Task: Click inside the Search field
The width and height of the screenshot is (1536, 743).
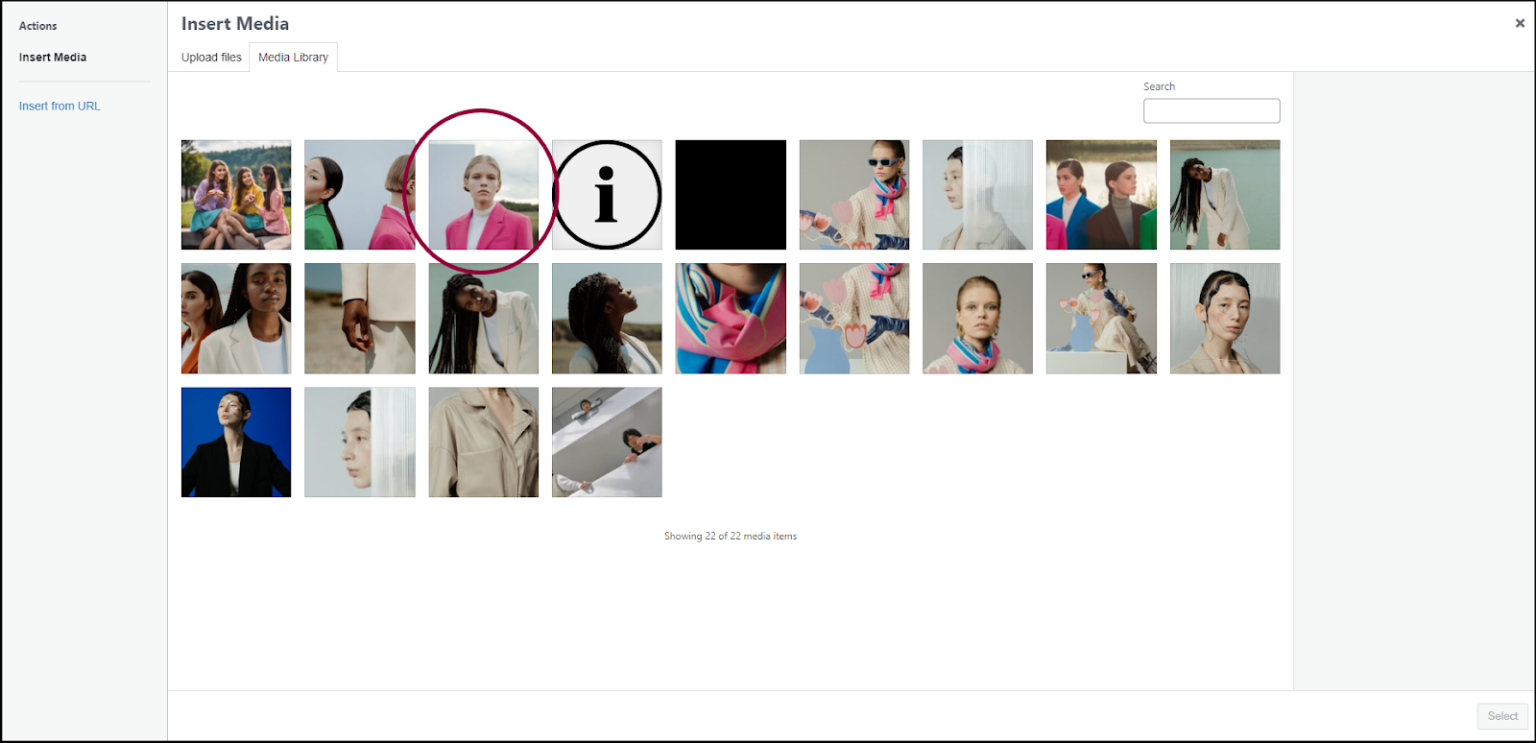Action: pyautogui.click(x=1211, y=110)
